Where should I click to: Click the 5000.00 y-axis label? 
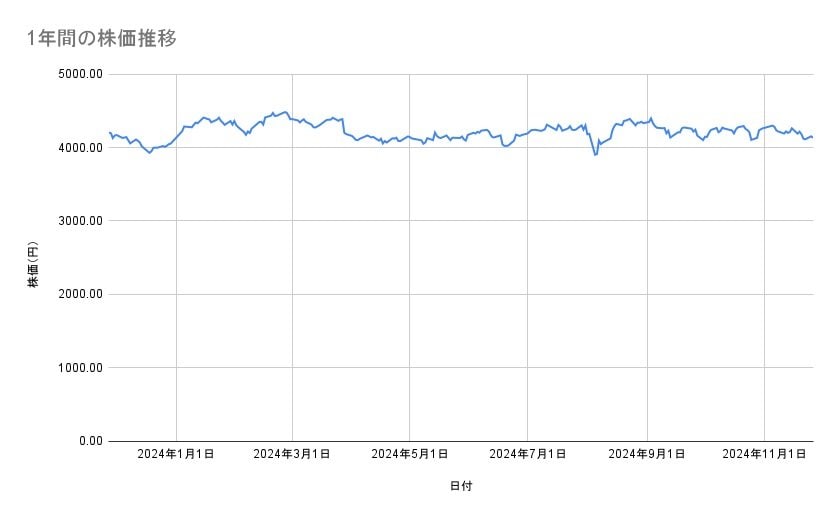coord(79,74)
